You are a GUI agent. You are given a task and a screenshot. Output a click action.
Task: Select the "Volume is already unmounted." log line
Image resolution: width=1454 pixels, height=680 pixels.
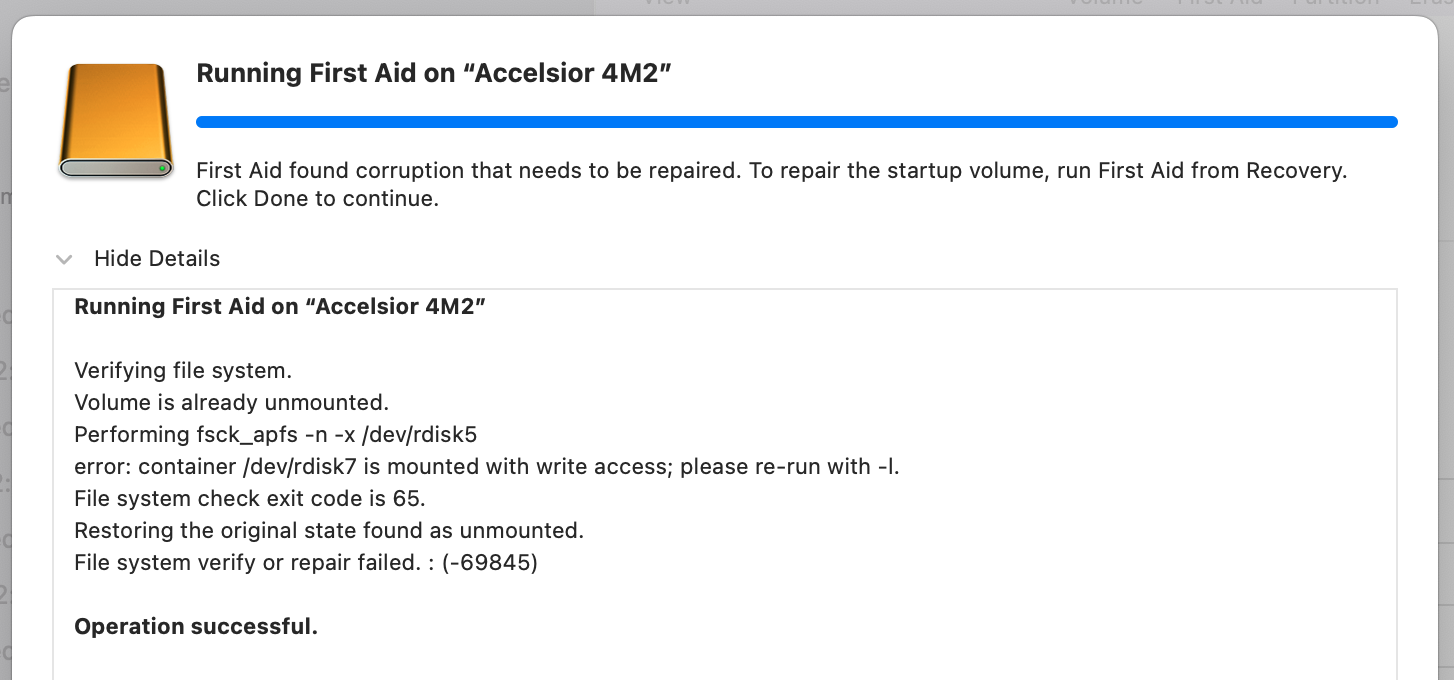pyautogui.click(x=231, y=403)
